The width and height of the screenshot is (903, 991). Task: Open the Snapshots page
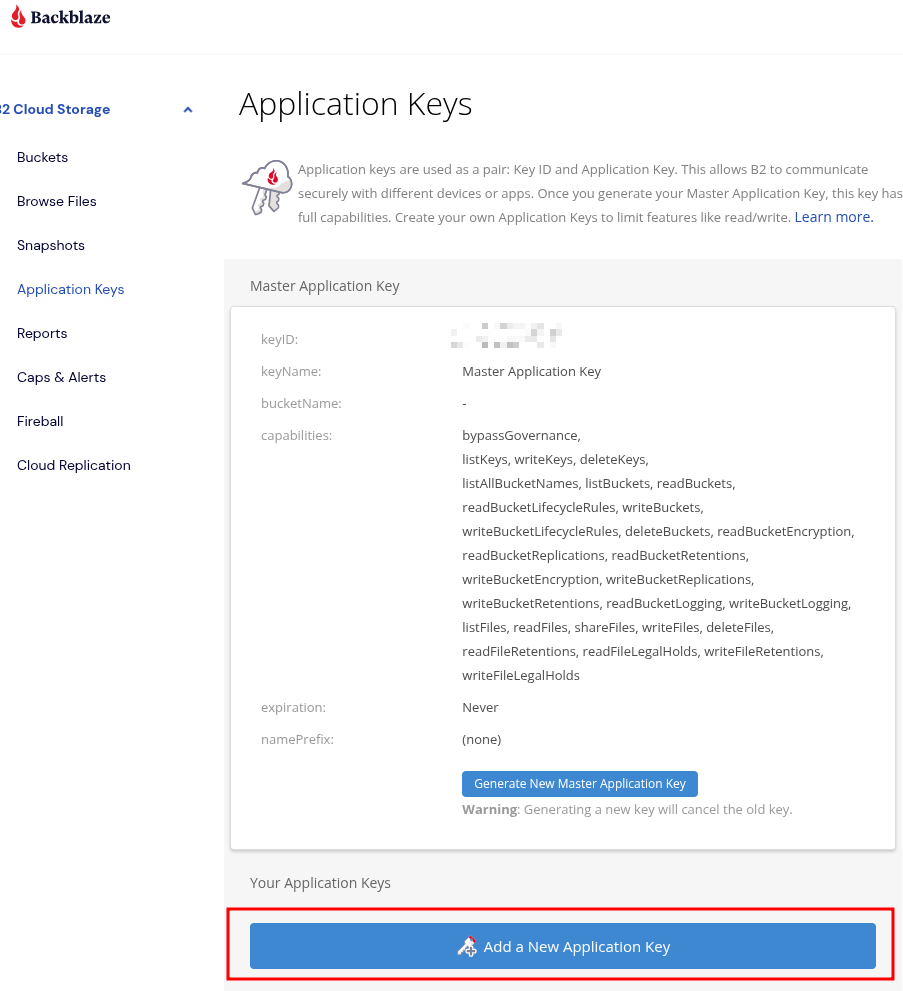tap(51, 246)
